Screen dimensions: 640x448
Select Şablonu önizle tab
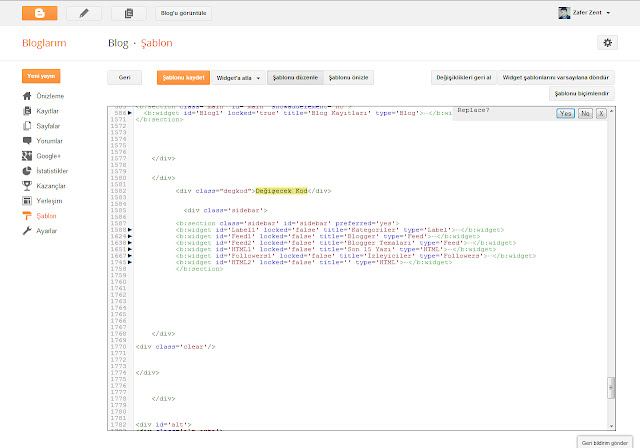click(349, 78)
